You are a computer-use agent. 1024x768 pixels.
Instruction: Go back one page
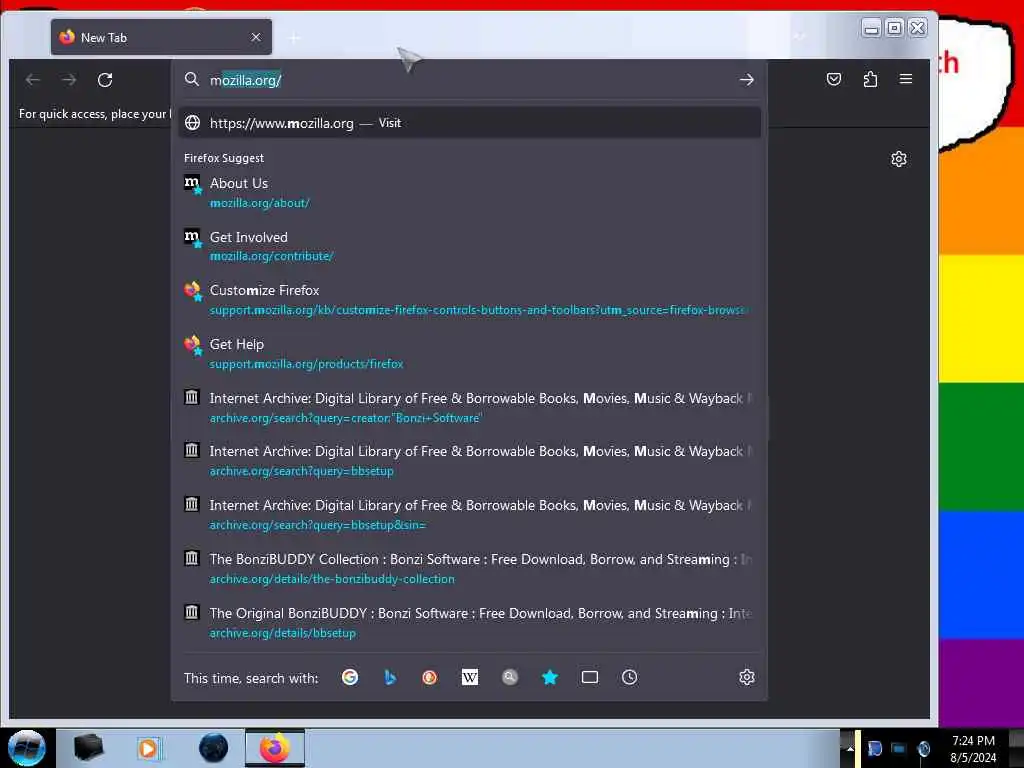[x=33, y=80]
